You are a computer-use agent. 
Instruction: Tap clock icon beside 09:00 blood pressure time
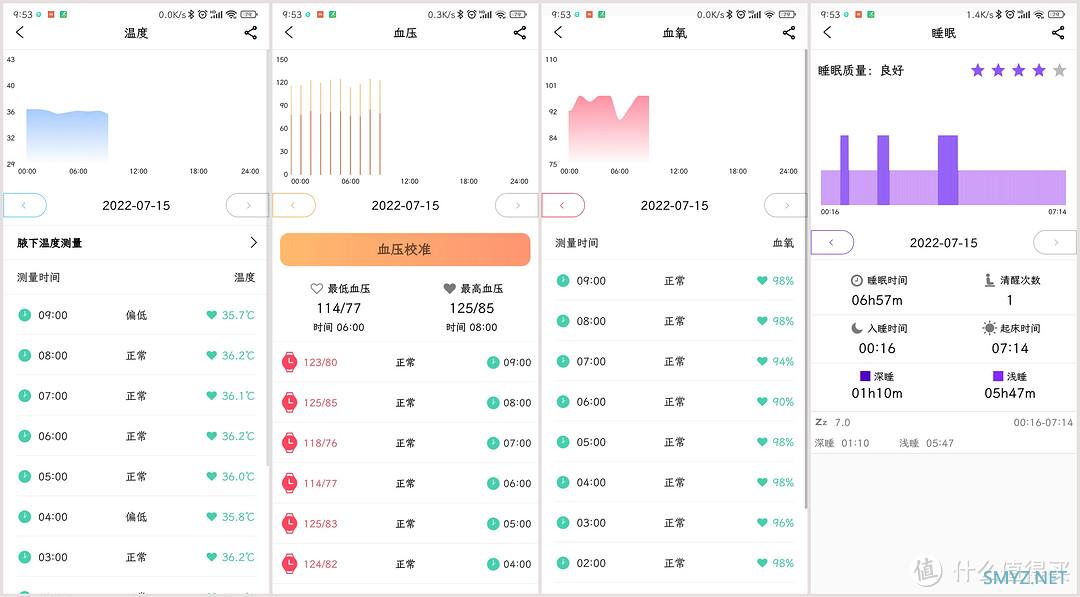pos(493,362)
